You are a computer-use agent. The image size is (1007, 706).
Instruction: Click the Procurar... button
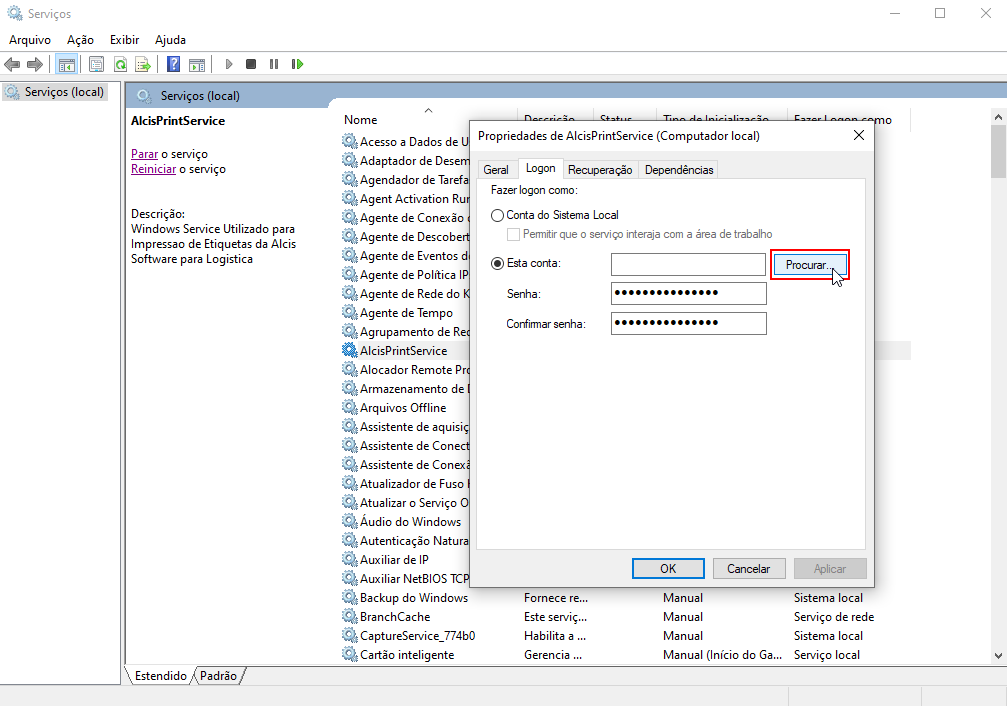pyautogui.click(x=809, y=265)
